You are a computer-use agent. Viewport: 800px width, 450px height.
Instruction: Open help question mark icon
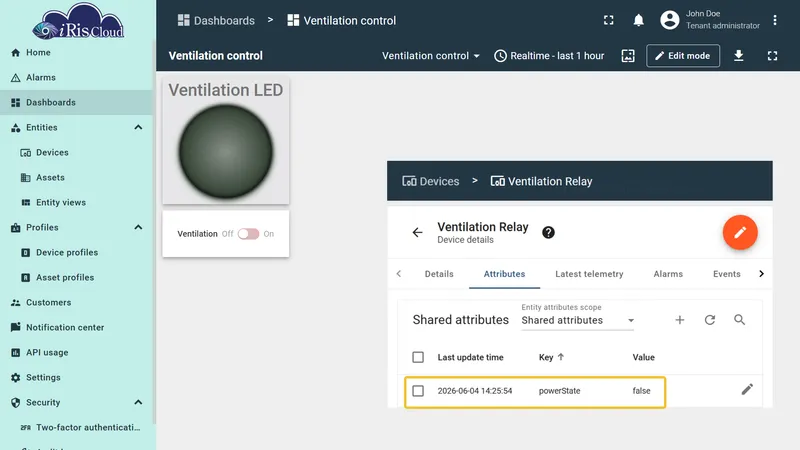point(548,233)
